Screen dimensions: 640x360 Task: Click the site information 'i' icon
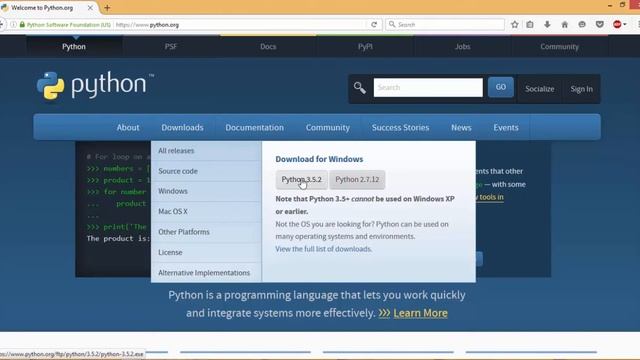[x=13, y=24]
